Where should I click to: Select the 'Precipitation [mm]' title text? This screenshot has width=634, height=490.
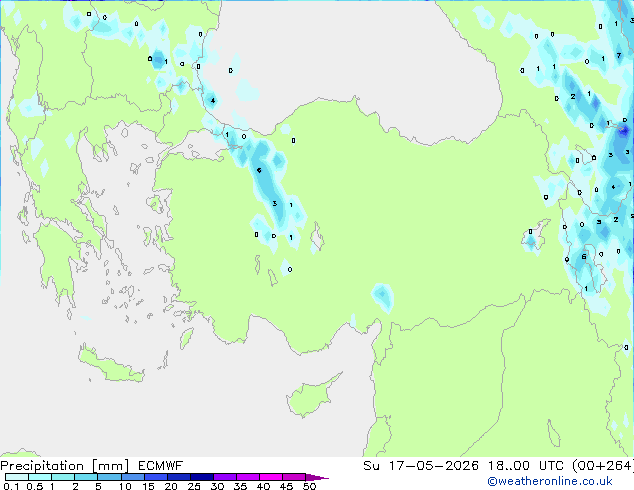(65, 466)
